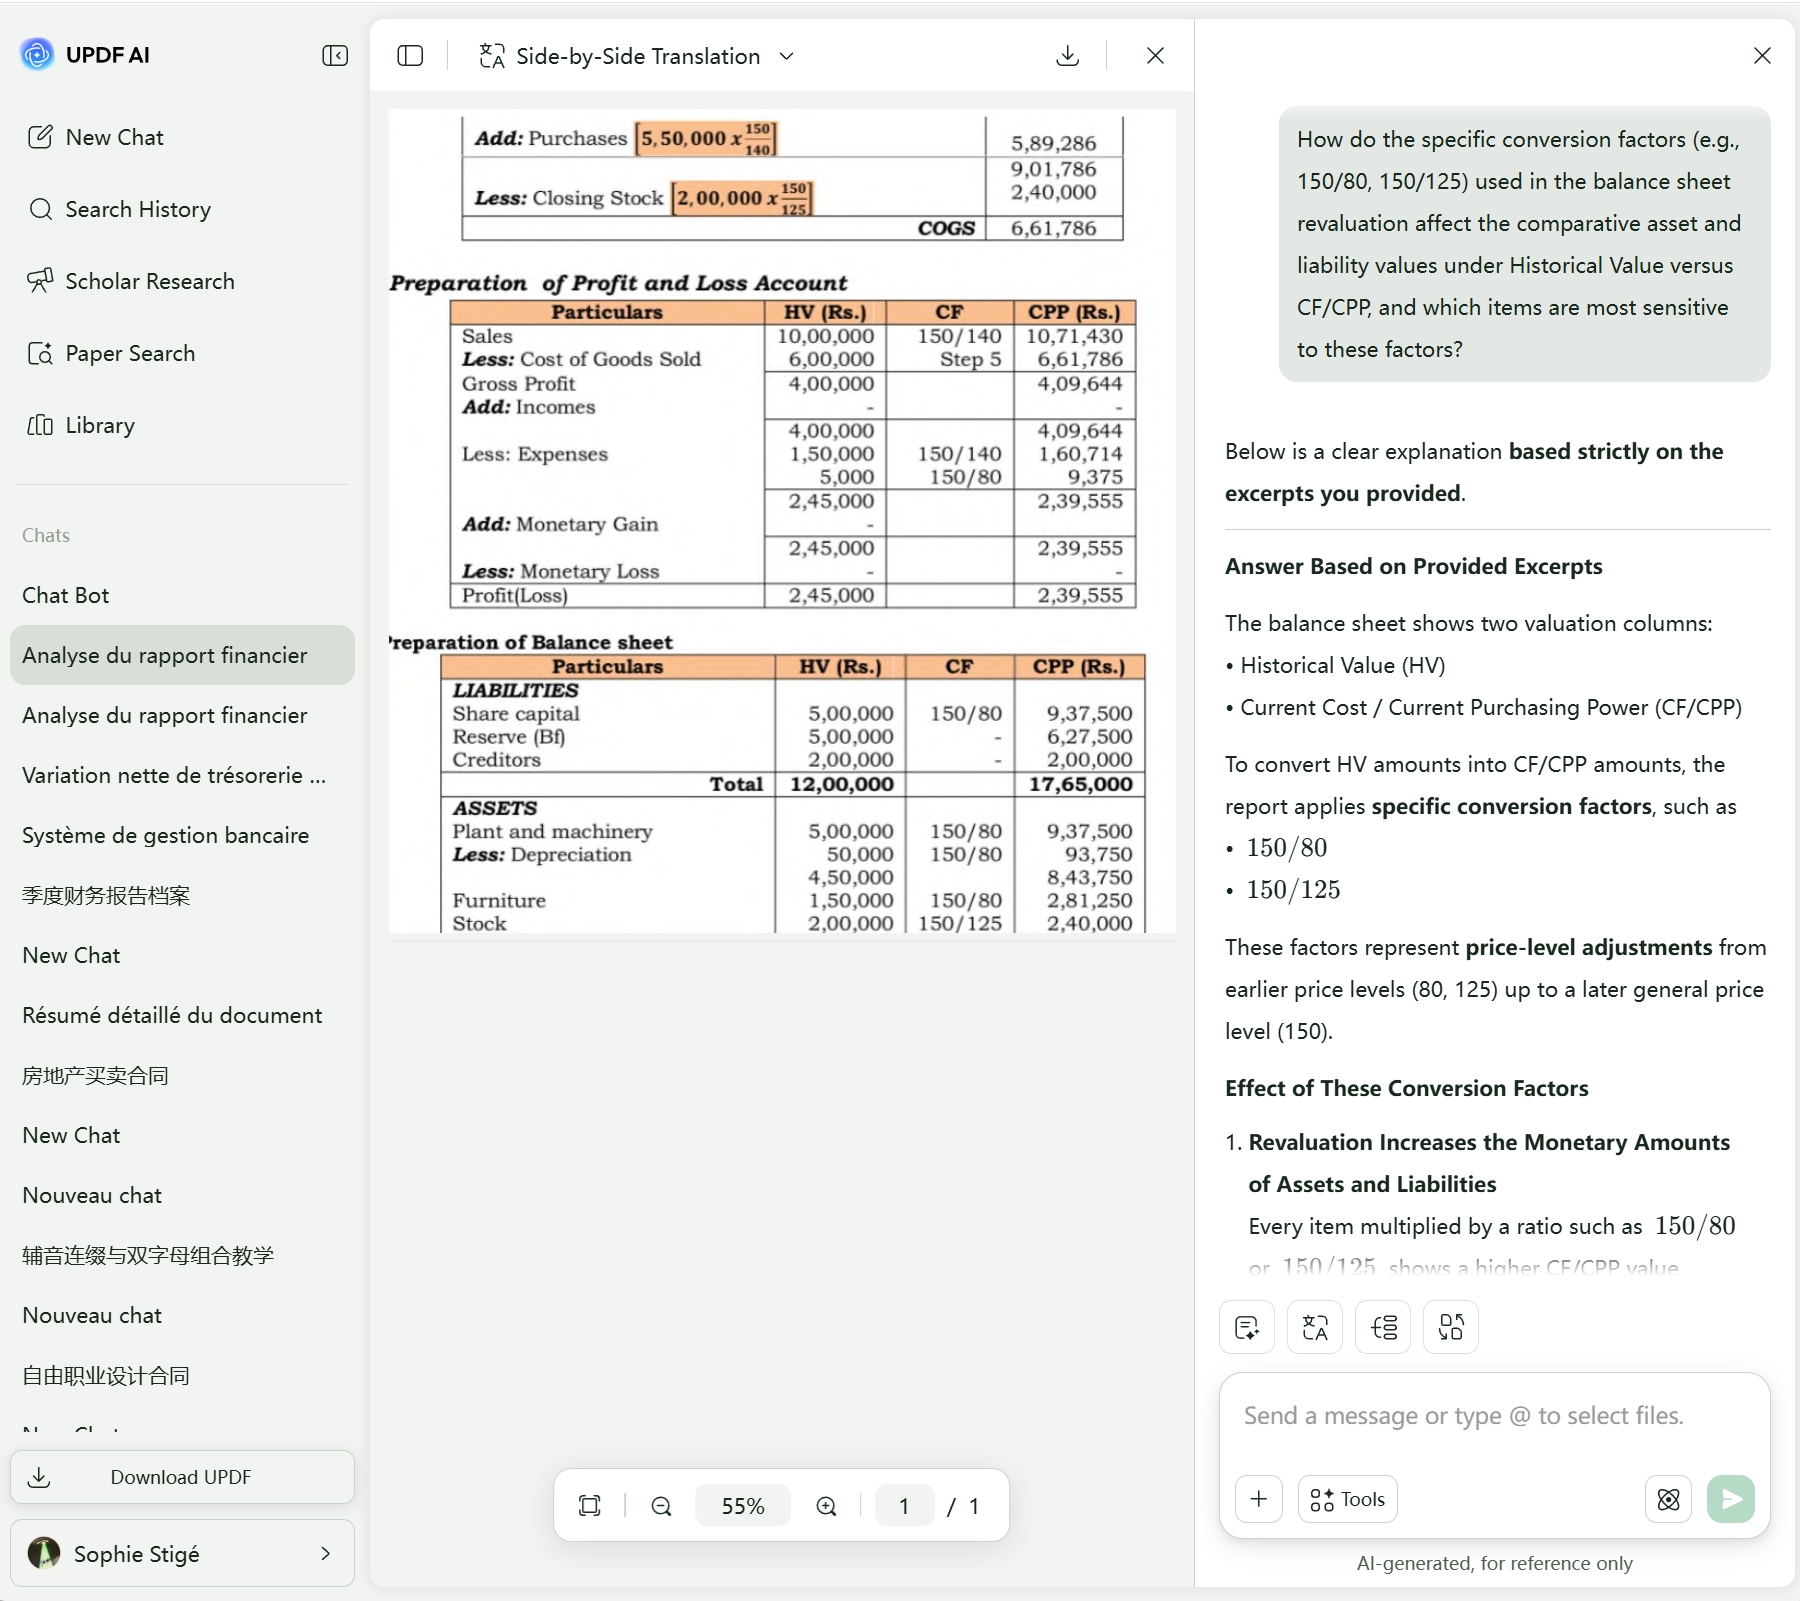Open the Tools menu in chat box

[1347, 1499]
